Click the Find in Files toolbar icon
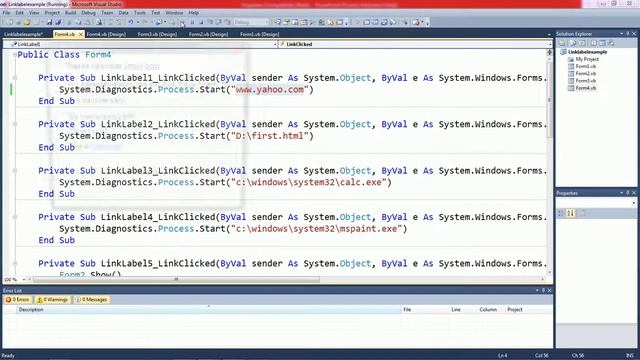The image size is (640, 360). (99, 22)
